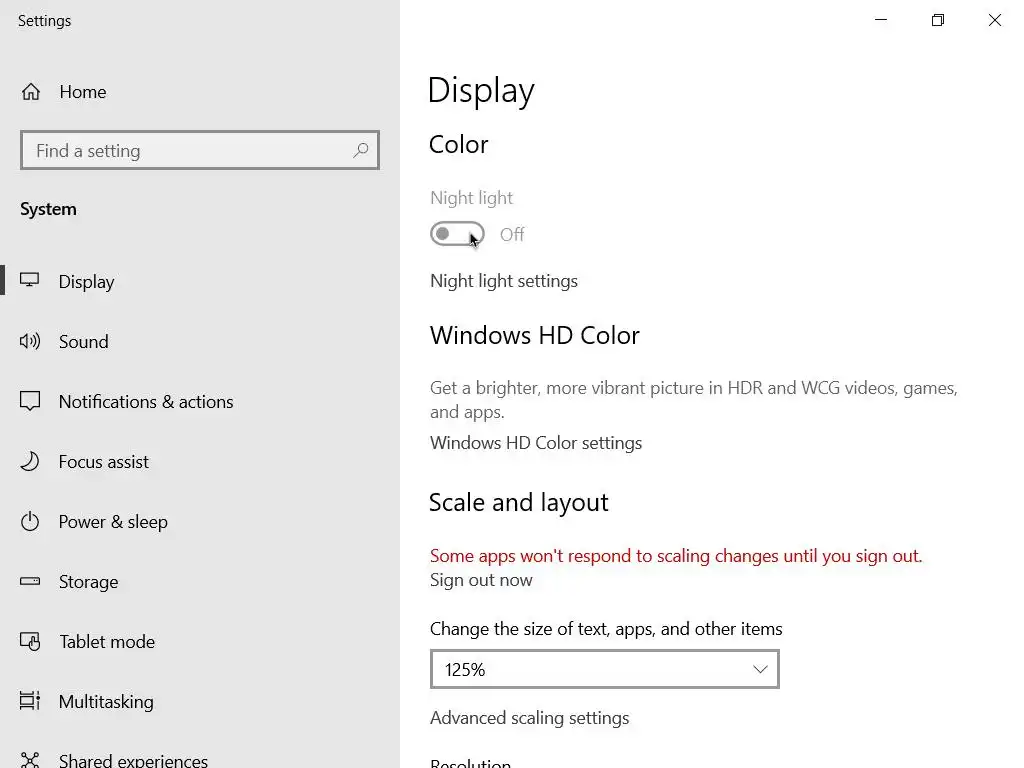Click the Home house icon

click(x=31, y=91)
